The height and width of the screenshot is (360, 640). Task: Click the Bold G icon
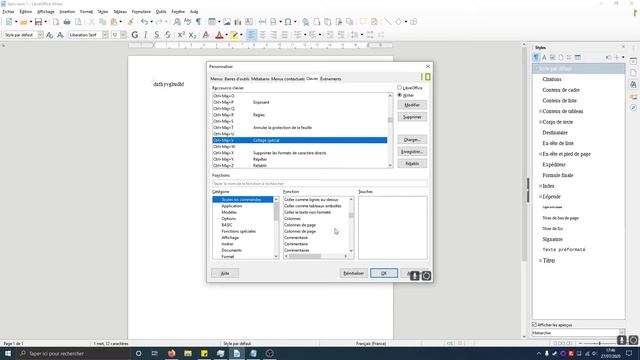(x=134, y=35)
